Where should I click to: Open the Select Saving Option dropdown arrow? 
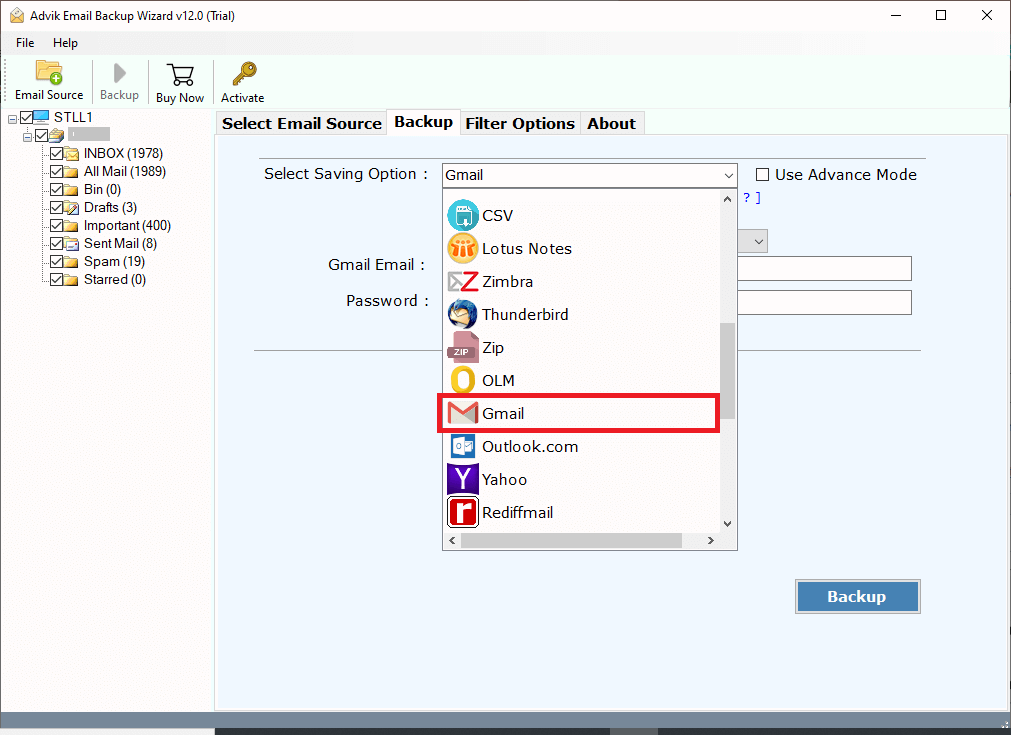[x=728, y=175]
